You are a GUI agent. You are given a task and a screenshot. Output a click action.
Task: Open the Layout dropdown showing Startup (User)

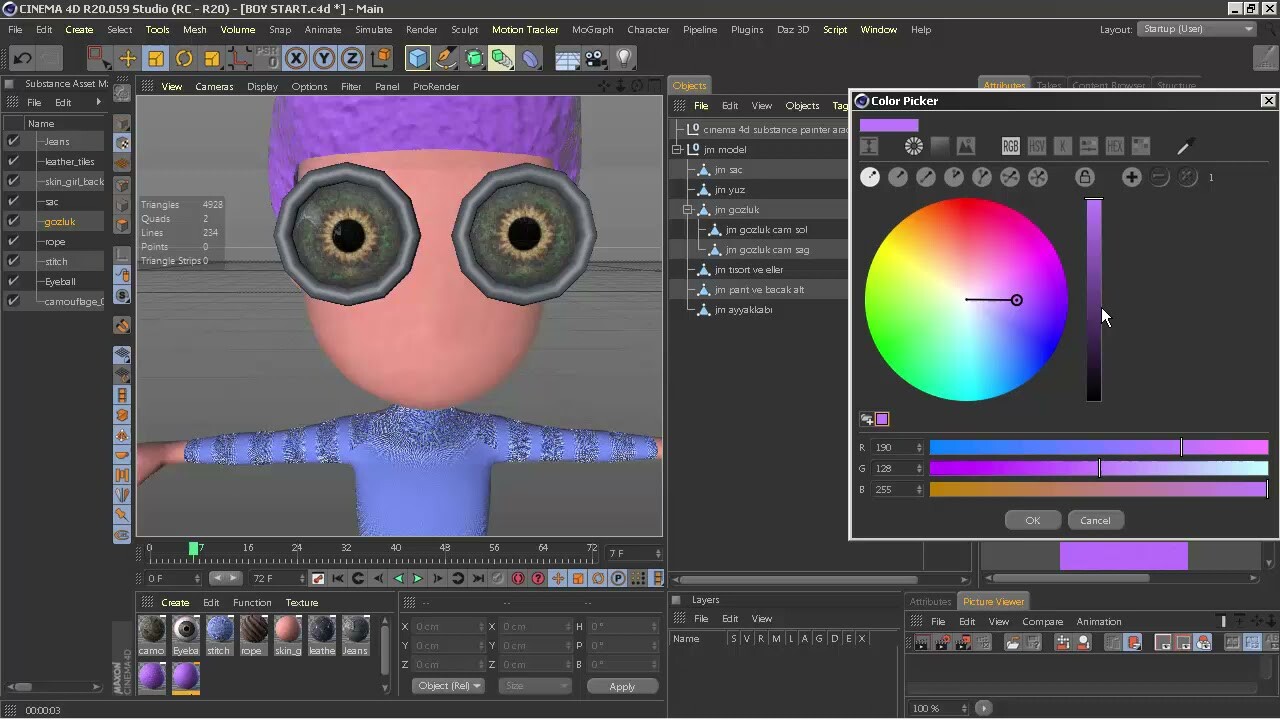pos(1196,29)
